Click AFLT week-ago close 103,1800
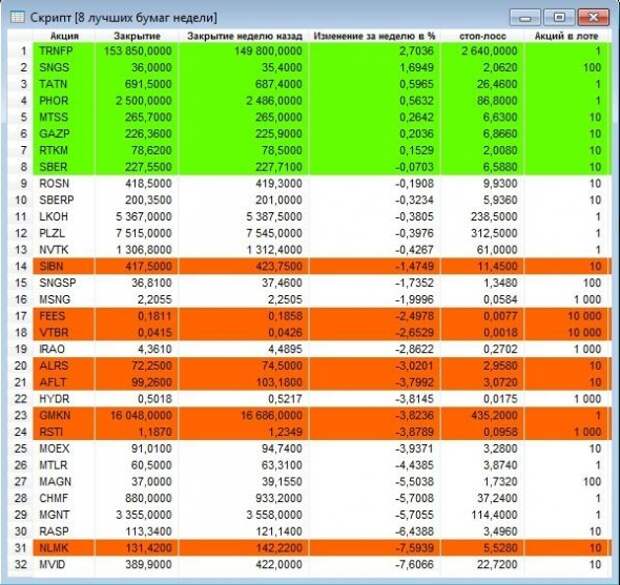This screenshot has height=585, width=620. click(279, 382)
